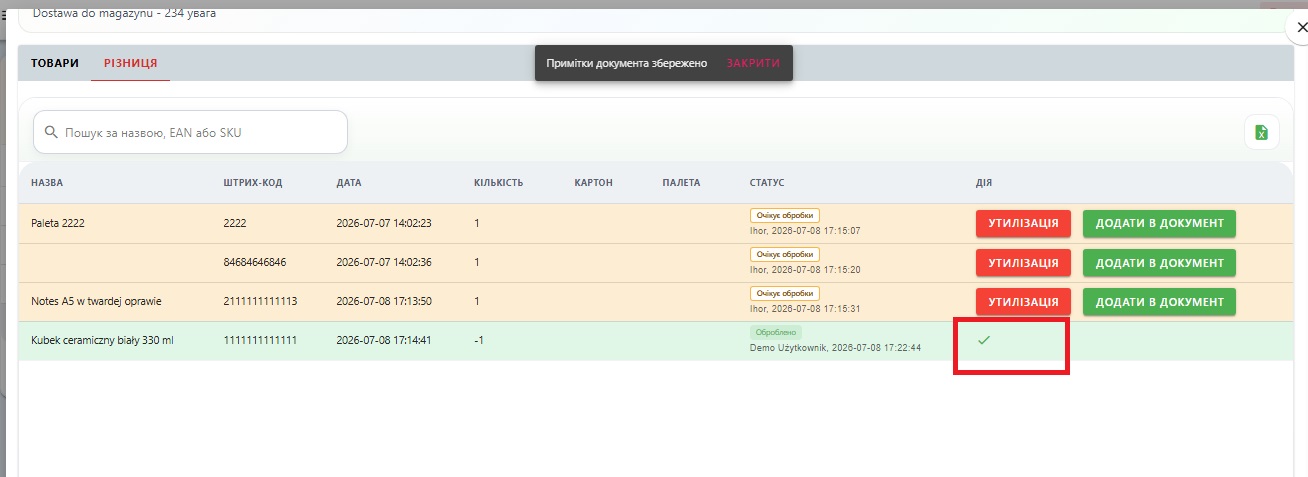Click date 2026-07-07 14:02:23

(384, 223)
